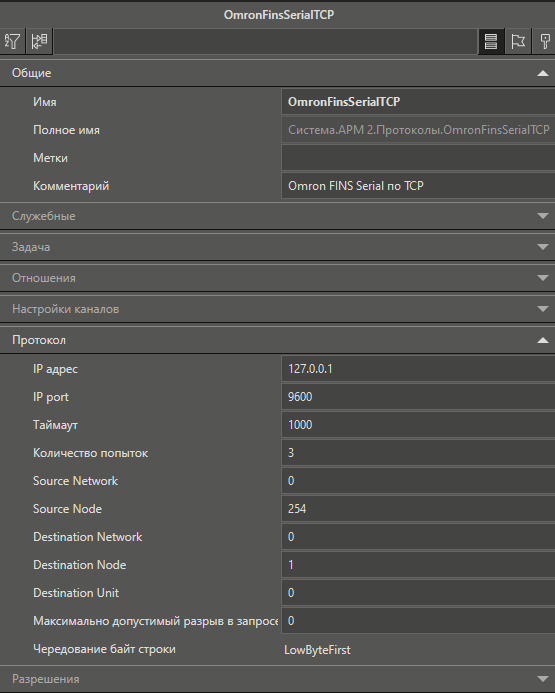Edit the IP адрес value 127.0.0.1
The height and width of the screenshot is (693, 555).
(418, 369)
